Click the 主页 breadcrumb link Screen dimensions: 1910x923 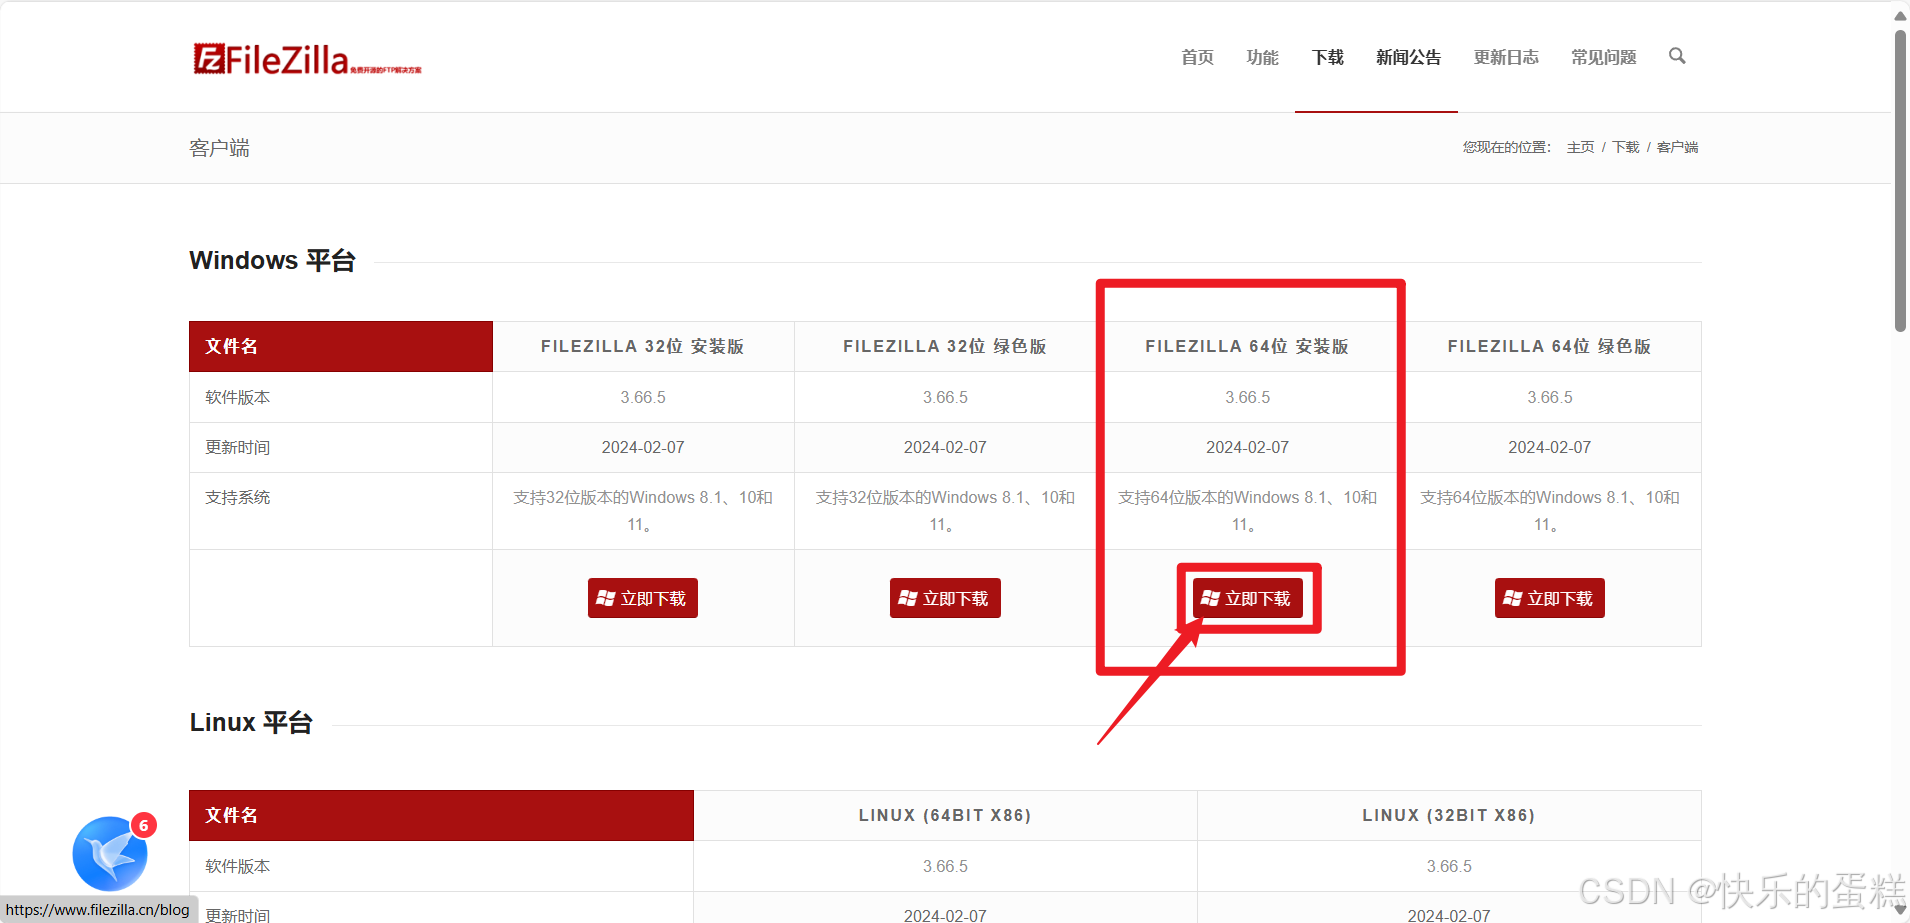1580,147
